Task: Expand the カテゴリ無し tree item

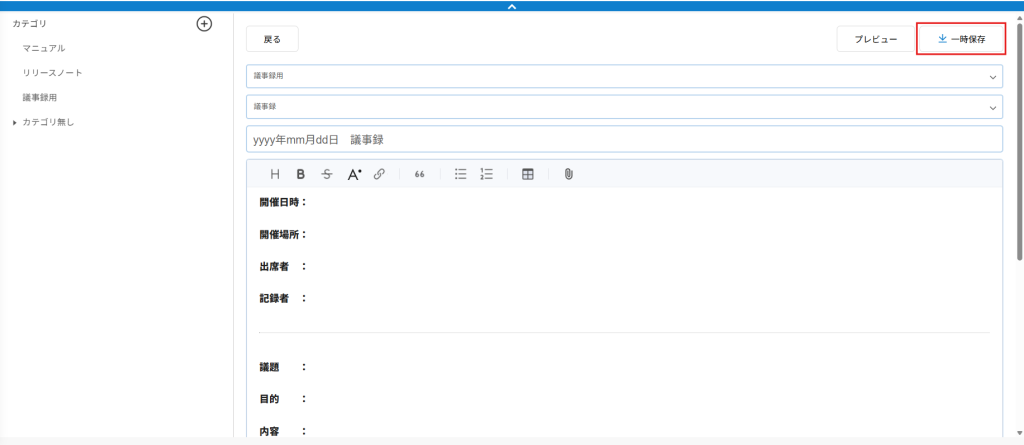Action: [14, 123]
